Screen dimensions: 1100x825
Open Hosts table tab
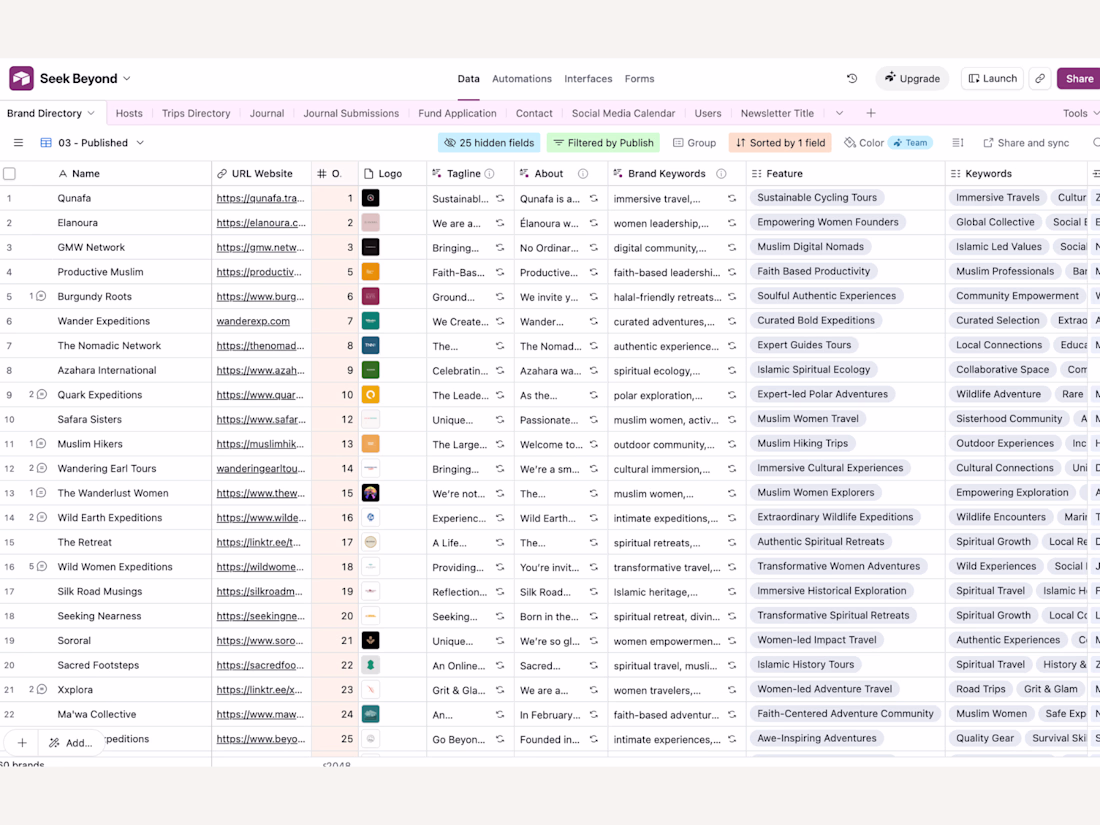pos(129,113)
